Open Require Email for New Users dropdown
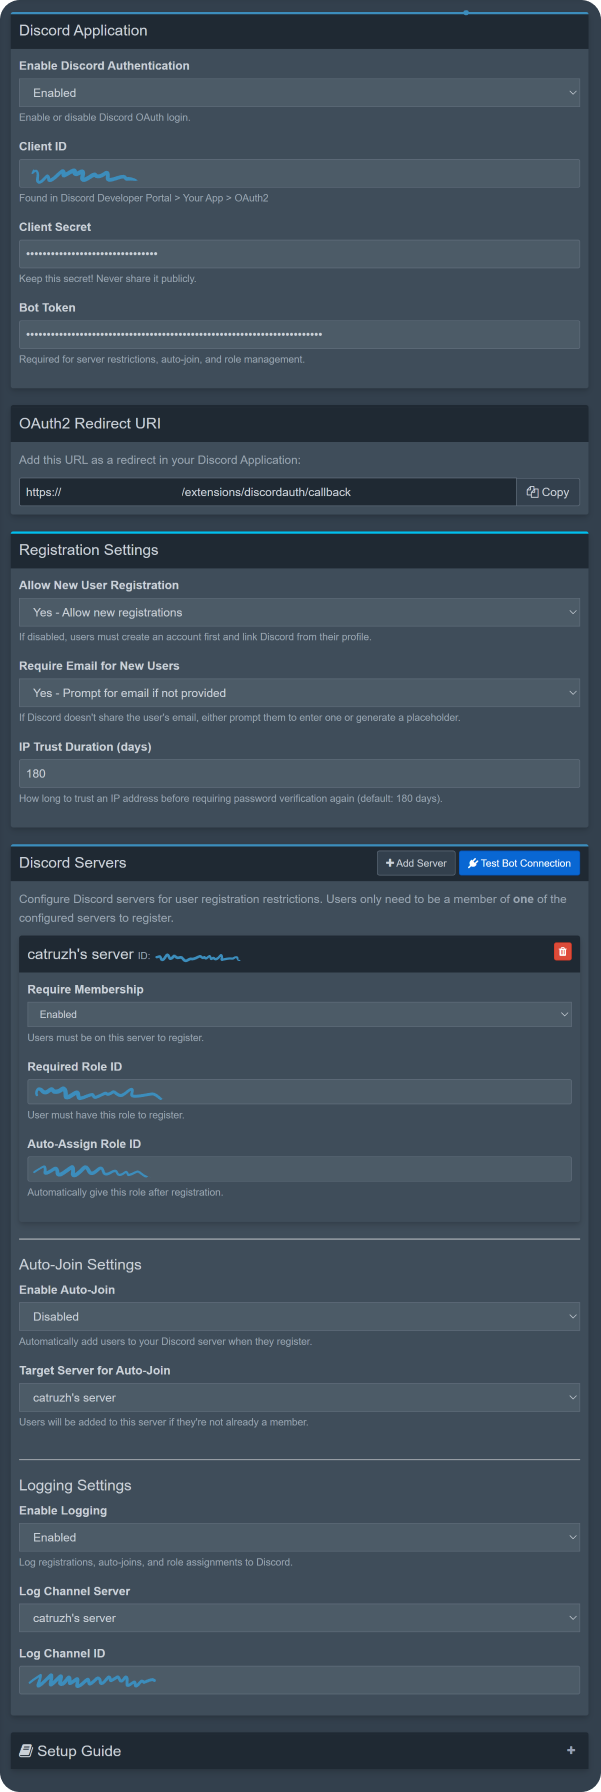 click(x=299, y=693)
